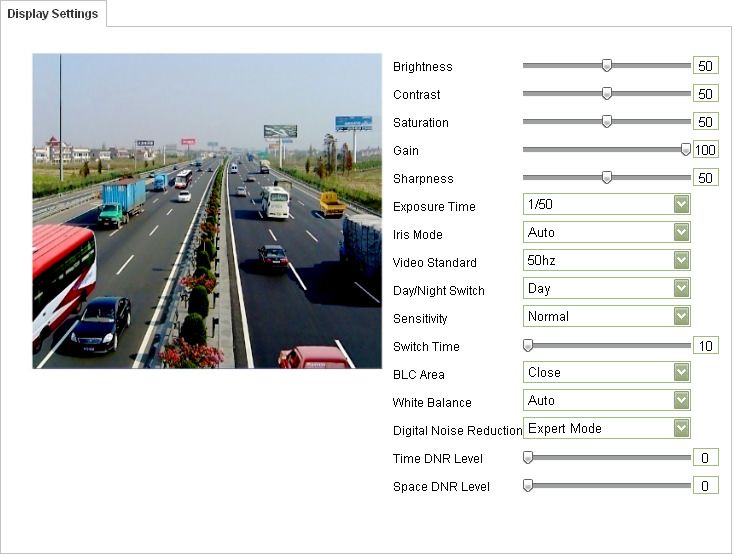Switch to the Display Settings tab
The width and height of the screenshot is (735, 555).
click(x=52, y=14)
